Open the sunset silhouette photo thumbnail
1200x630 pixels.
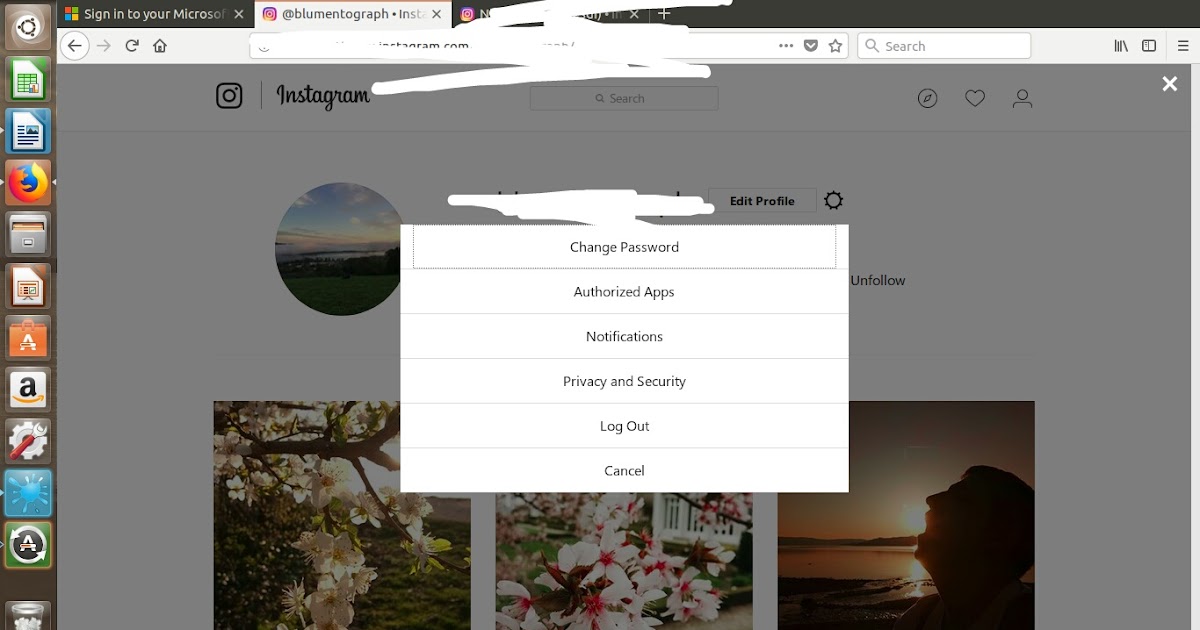[x=906, y=515]
